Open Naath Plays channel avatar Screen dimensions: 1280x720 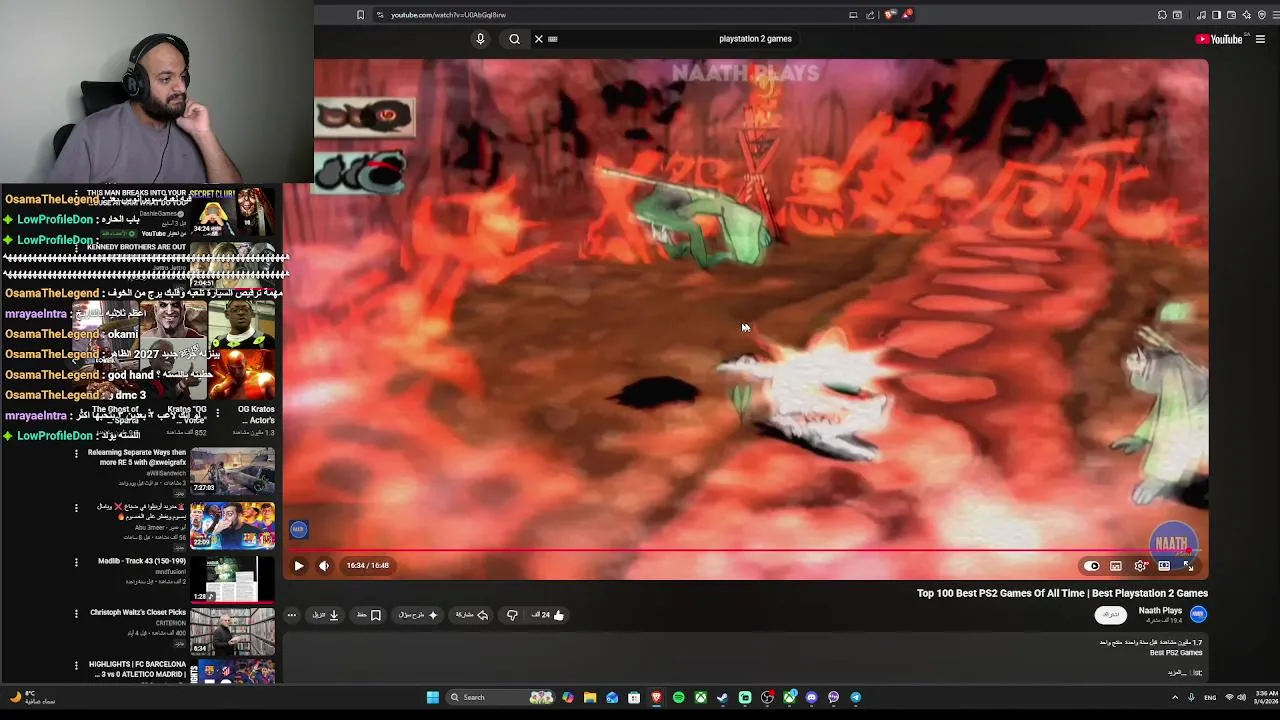[x=1198, y=614]
